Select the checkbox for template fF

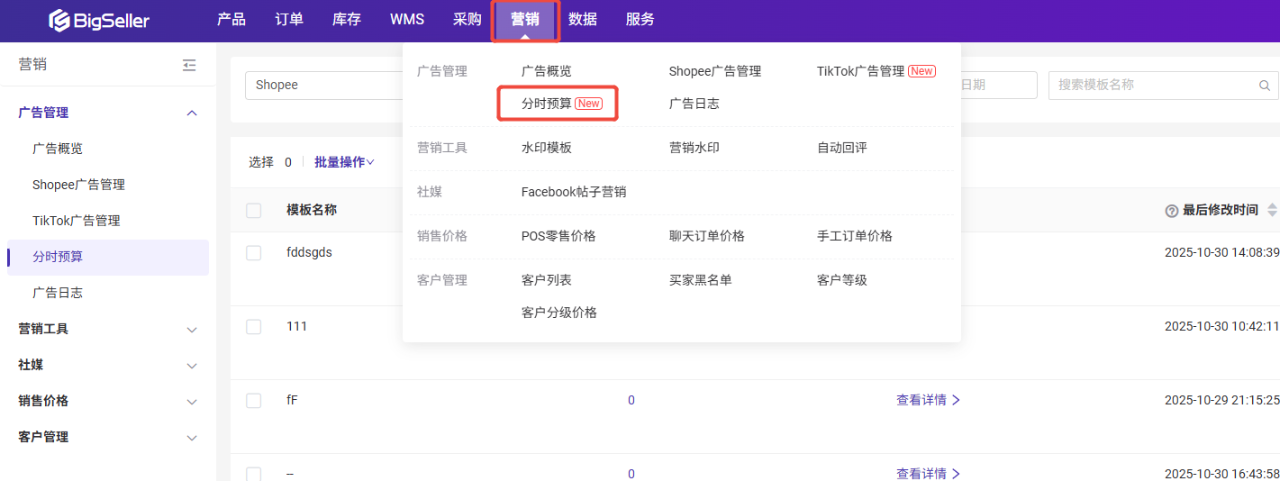point(254,400)
